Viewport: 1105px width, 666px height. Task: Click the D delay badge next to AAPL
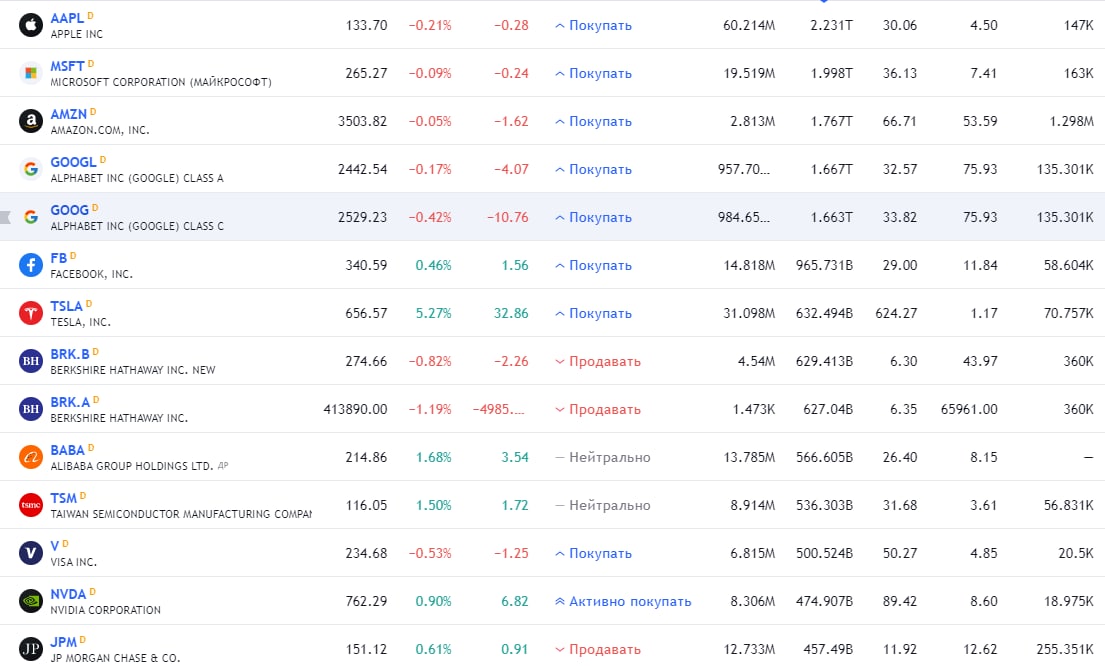[x=90, y=16]
